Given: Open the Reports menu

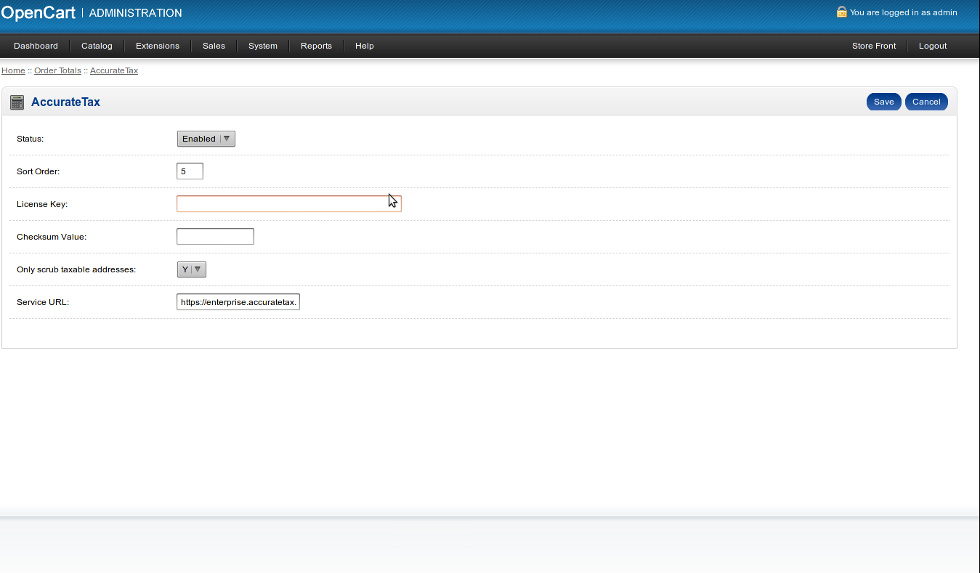Looking at the screenshot, I should 316,46.
